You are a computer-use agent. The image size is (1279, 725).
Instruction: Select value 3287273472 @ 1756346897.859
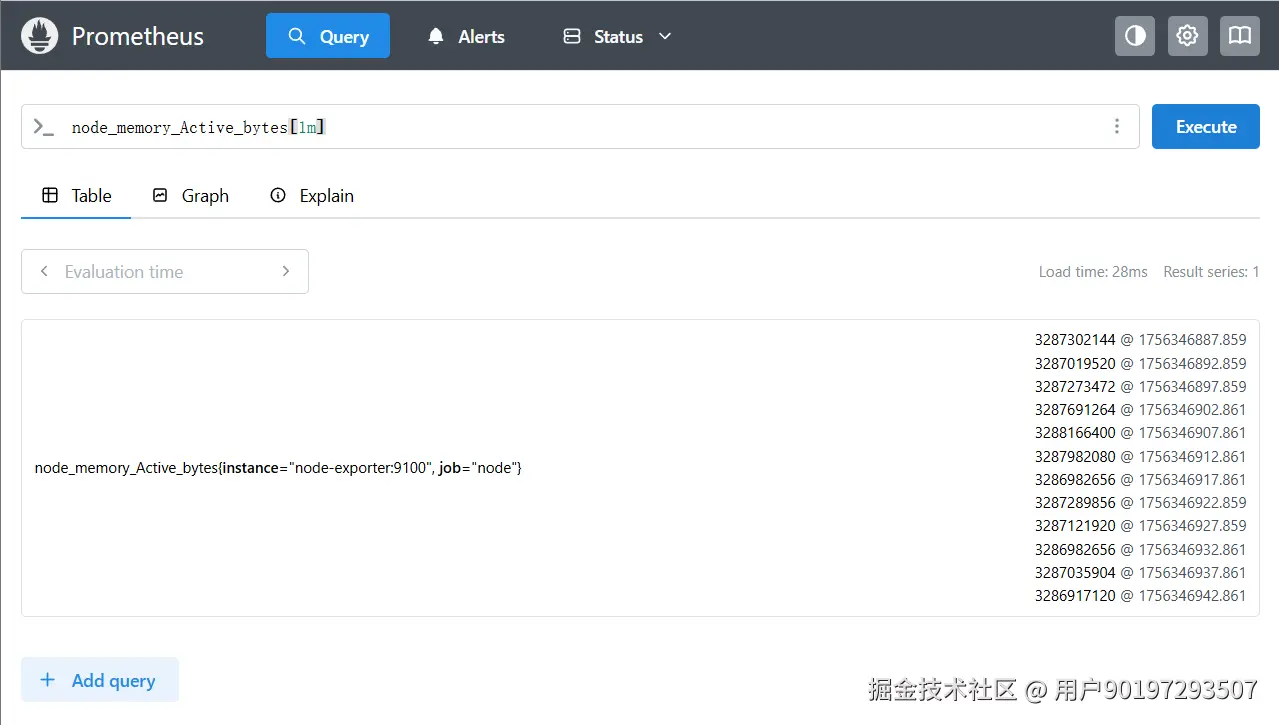1141,387
